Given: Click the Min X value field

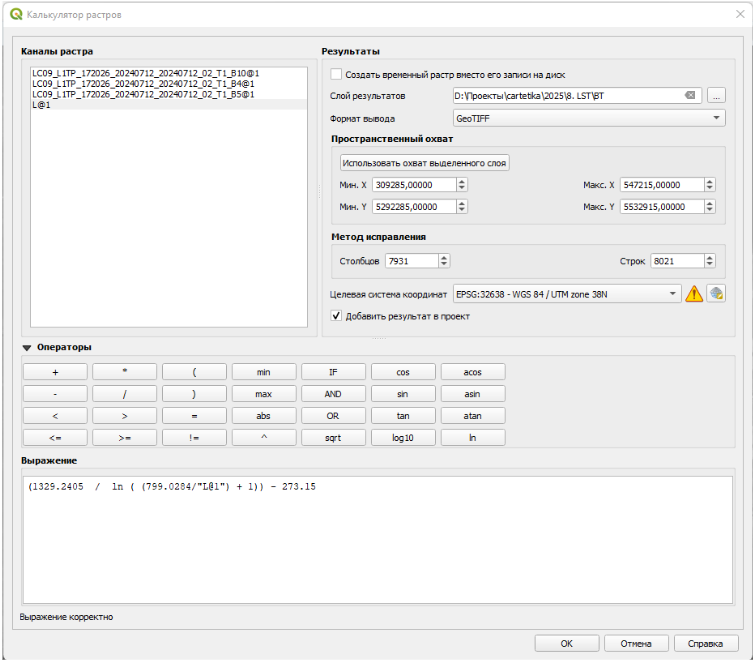Looking at the screenshot, I should coord(414,185).
